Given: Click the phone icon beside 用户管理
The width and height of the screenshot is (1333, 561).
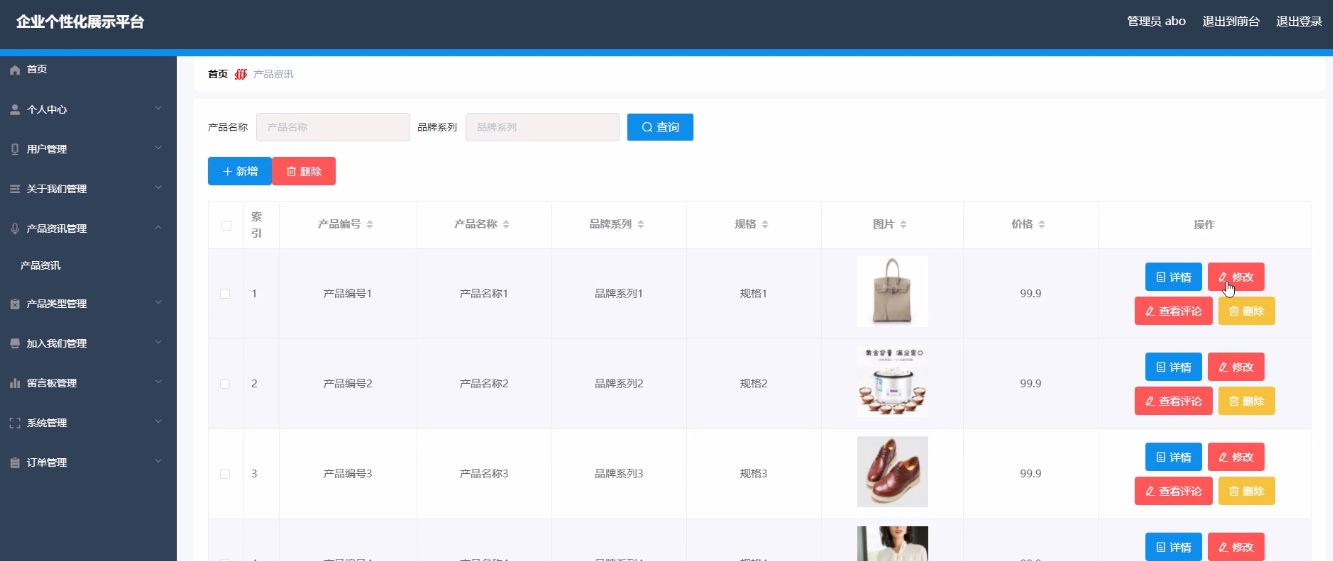Looking at the screenshot, I should coord(15,150).
